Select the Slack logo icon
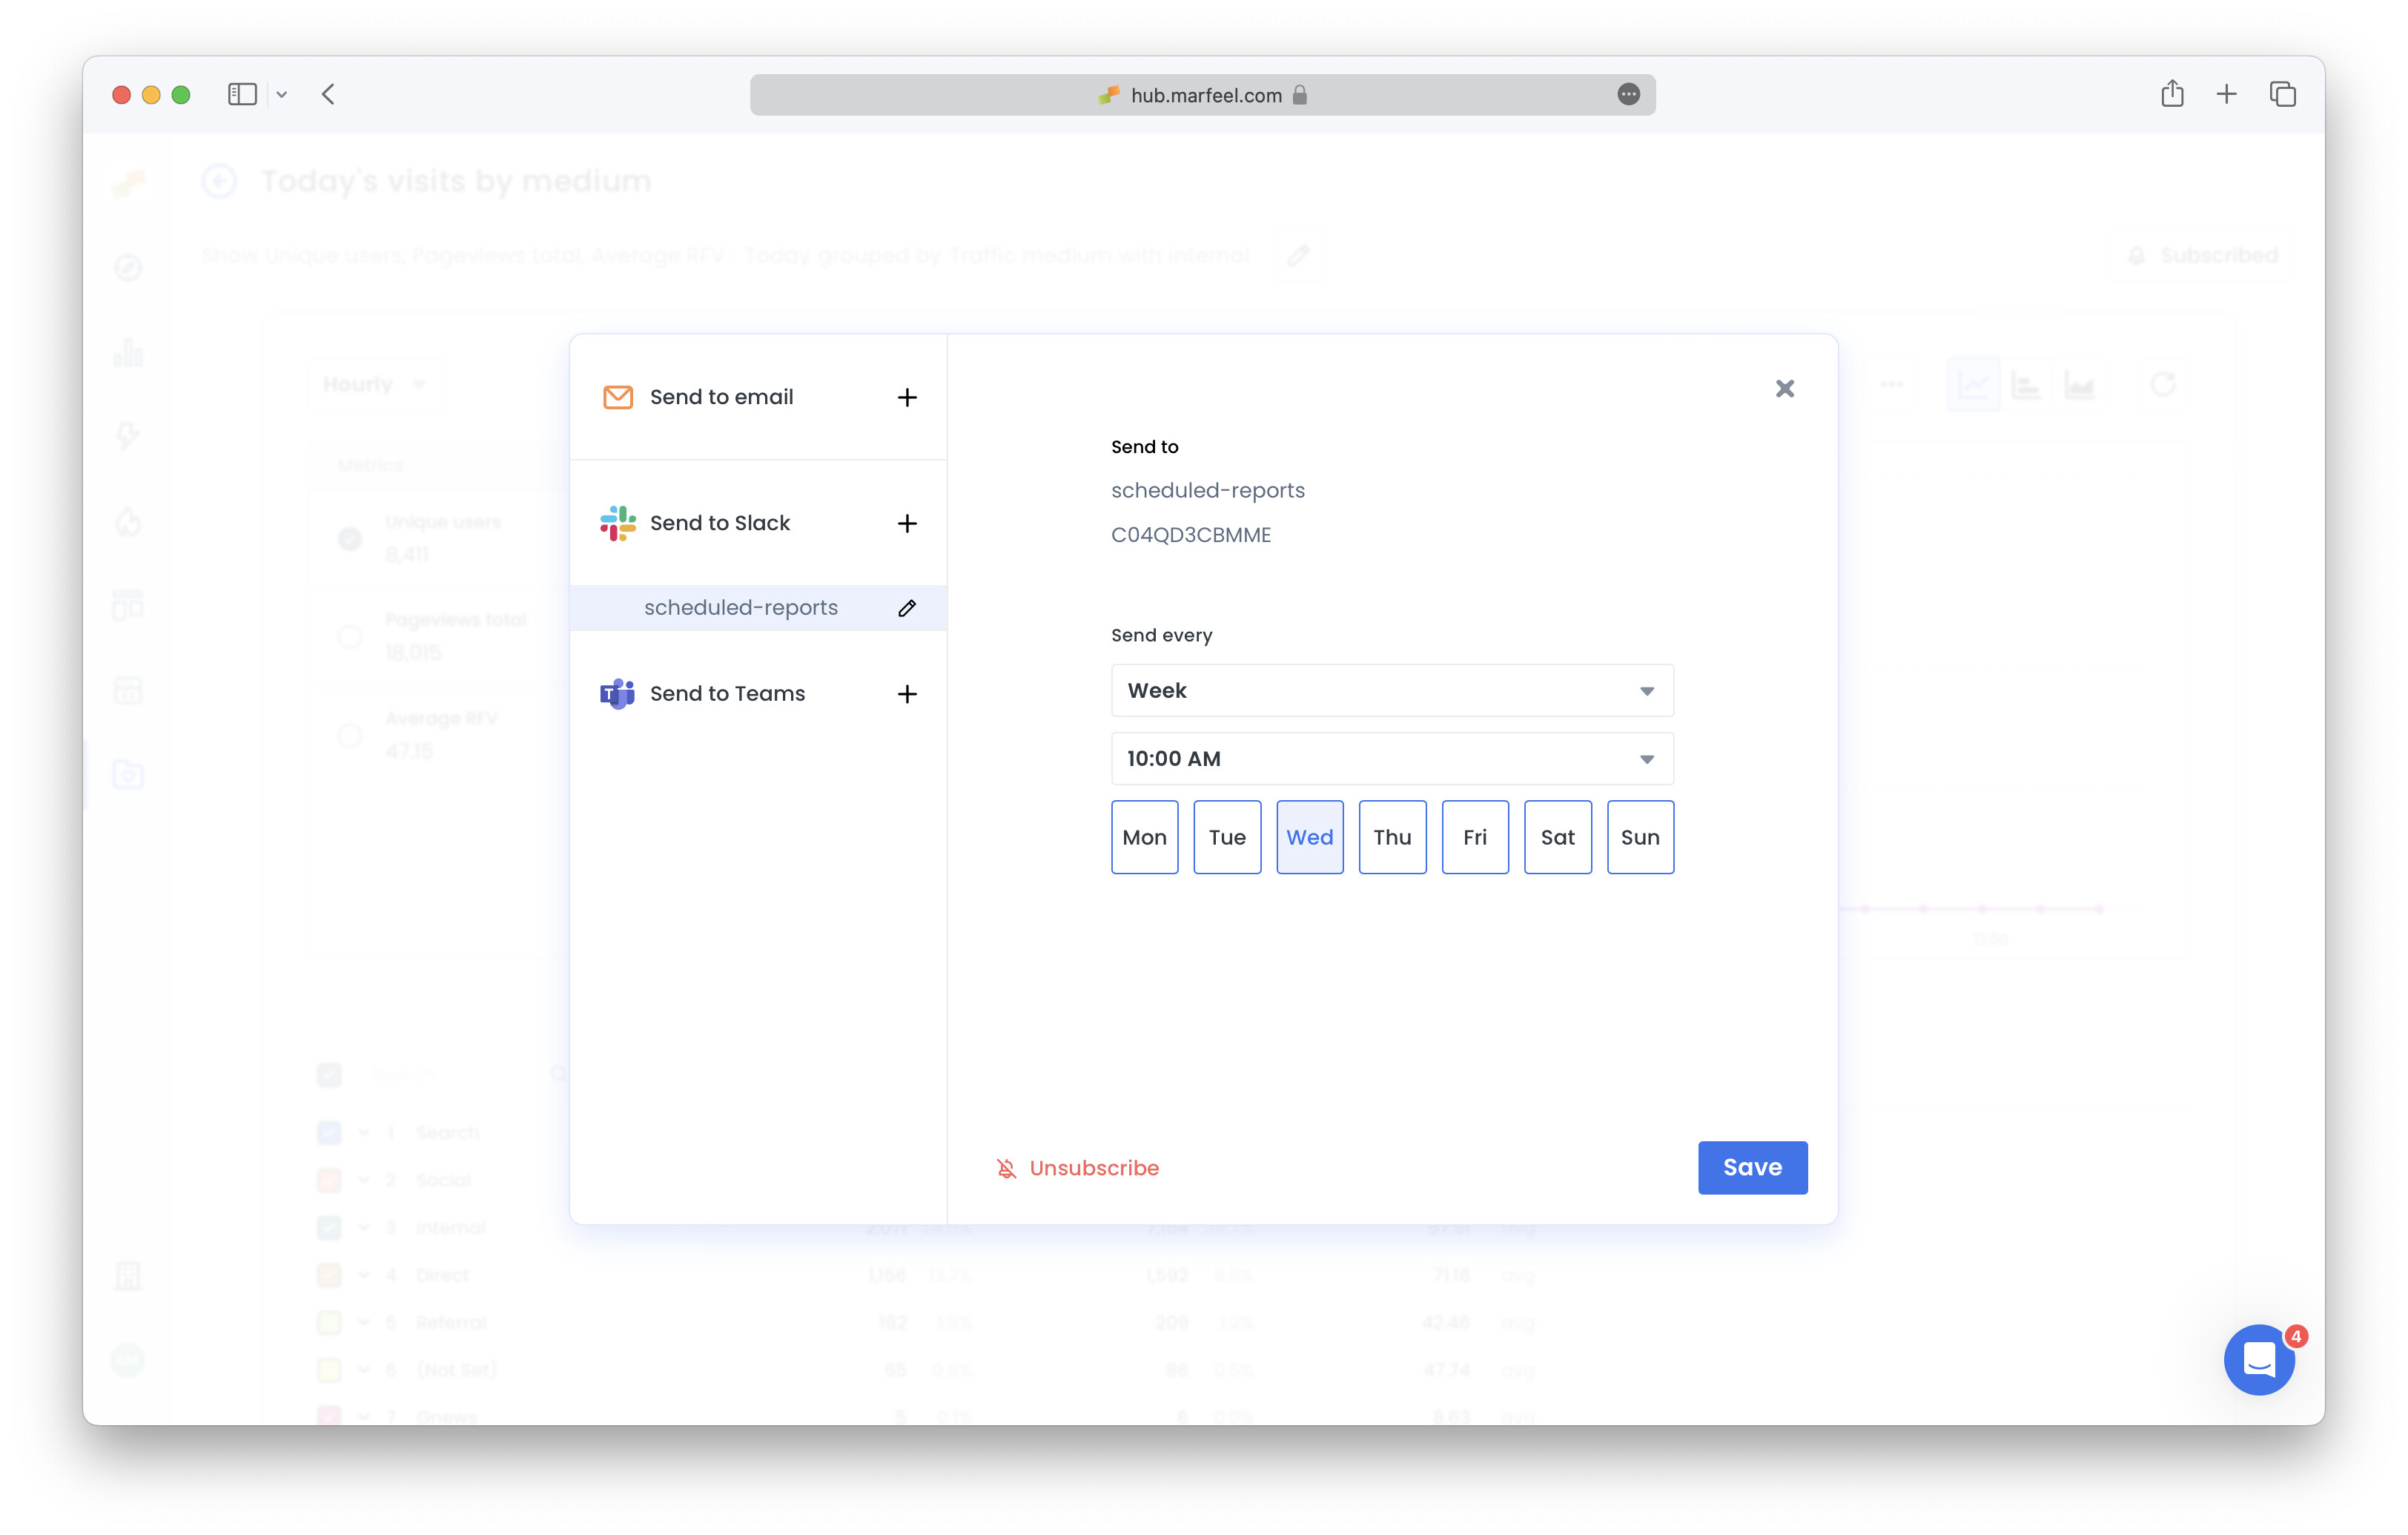The width and height of the screenshot is (2408, 1535). coord(618,523)
